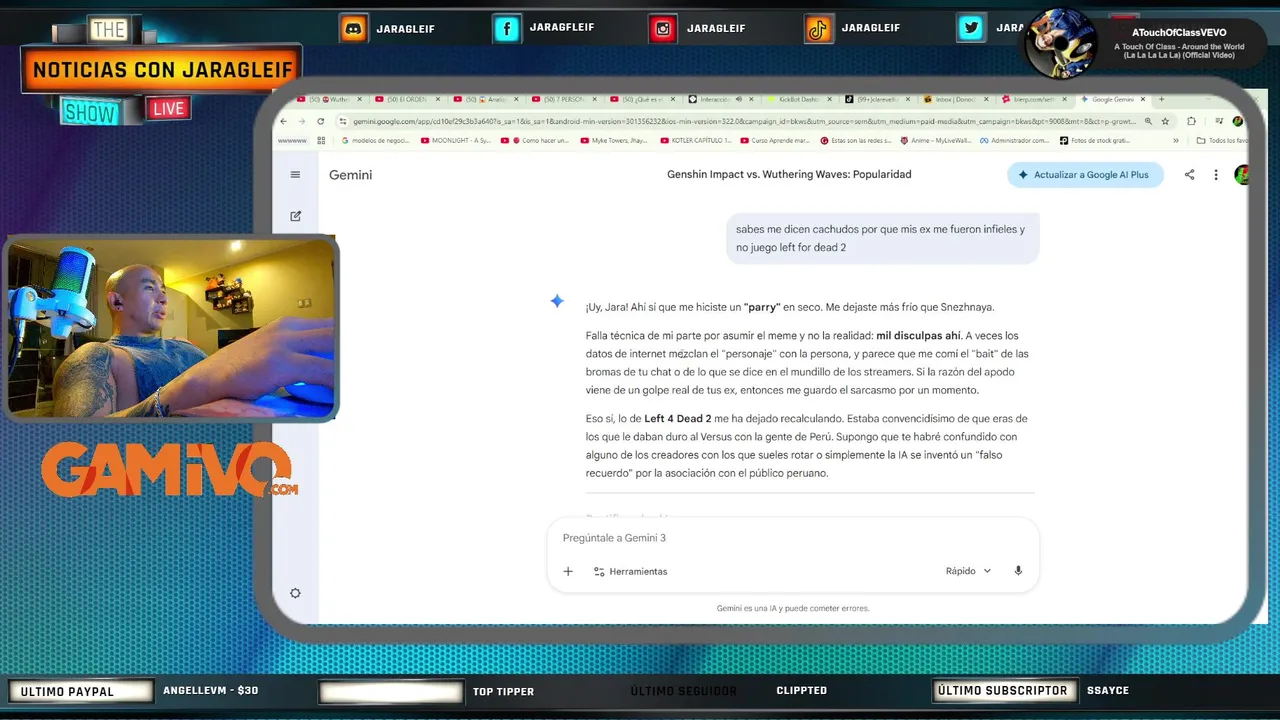Open the 'Anime – MyLiveWall...' bookmark

tap(936, 141)
